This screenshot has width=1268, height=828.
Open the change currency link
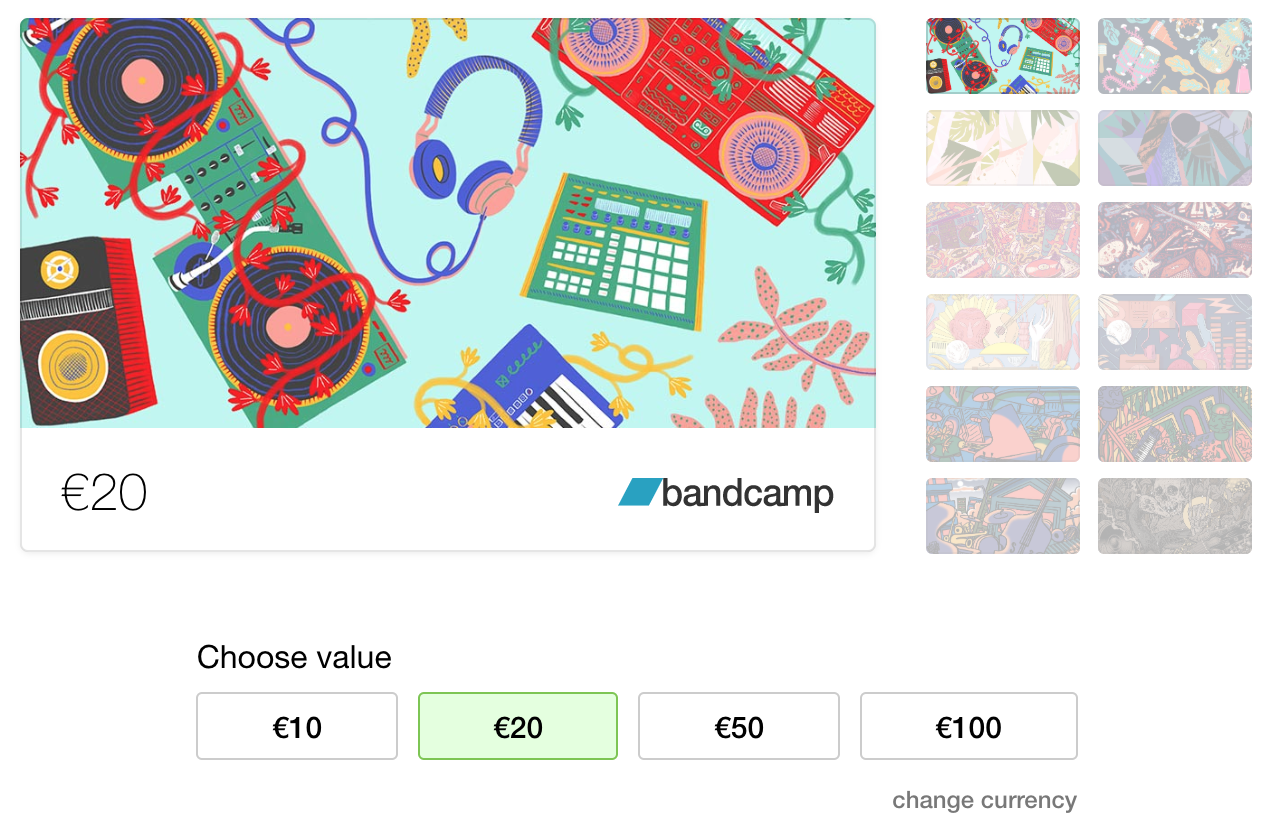[984, 800]
